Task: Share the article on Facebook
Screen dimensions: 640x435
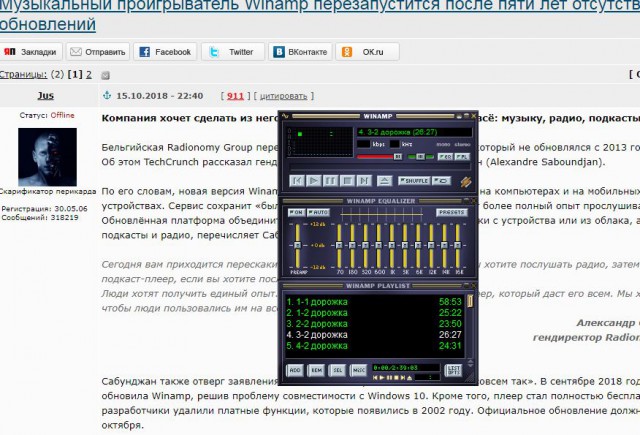Action: [x=165, y=52]
